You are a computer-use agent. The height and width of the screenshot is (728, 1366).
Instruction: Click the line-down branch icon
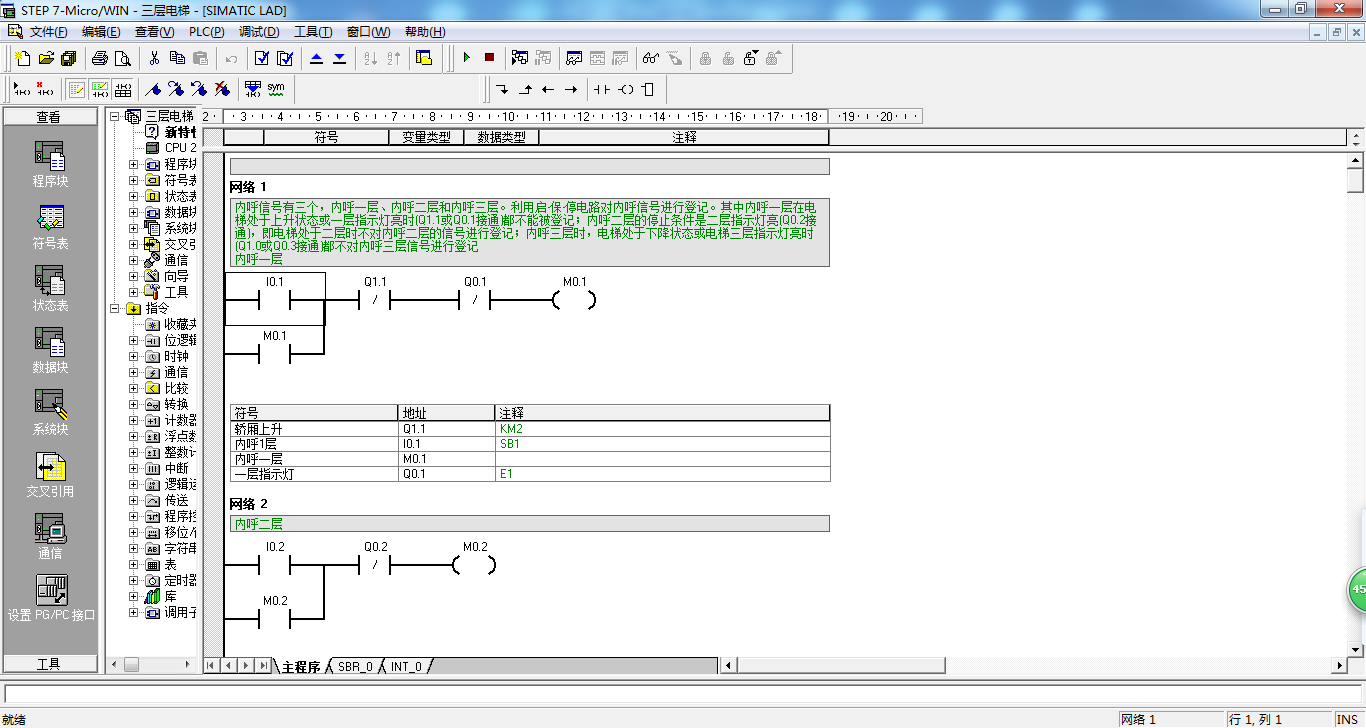[502, 89]
